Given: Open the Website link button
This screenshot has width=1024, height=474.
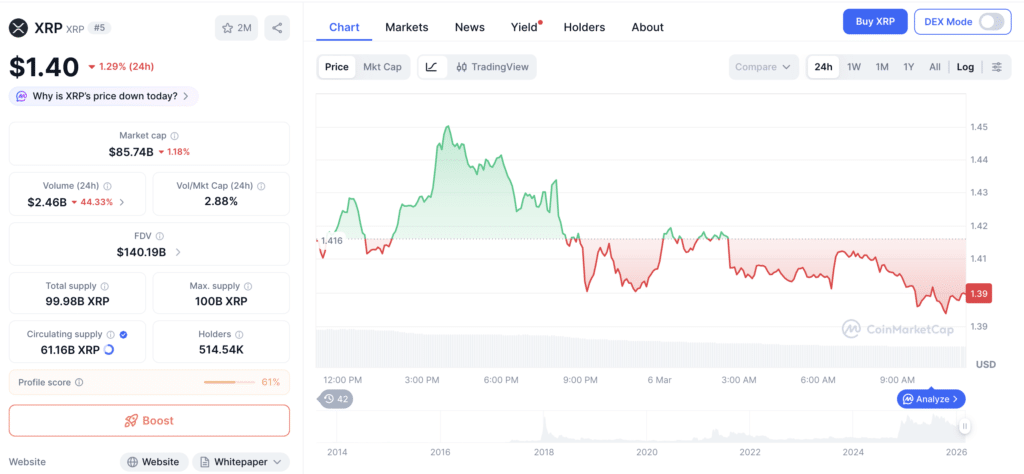Looking at the screenshot, I should [154, 462].
